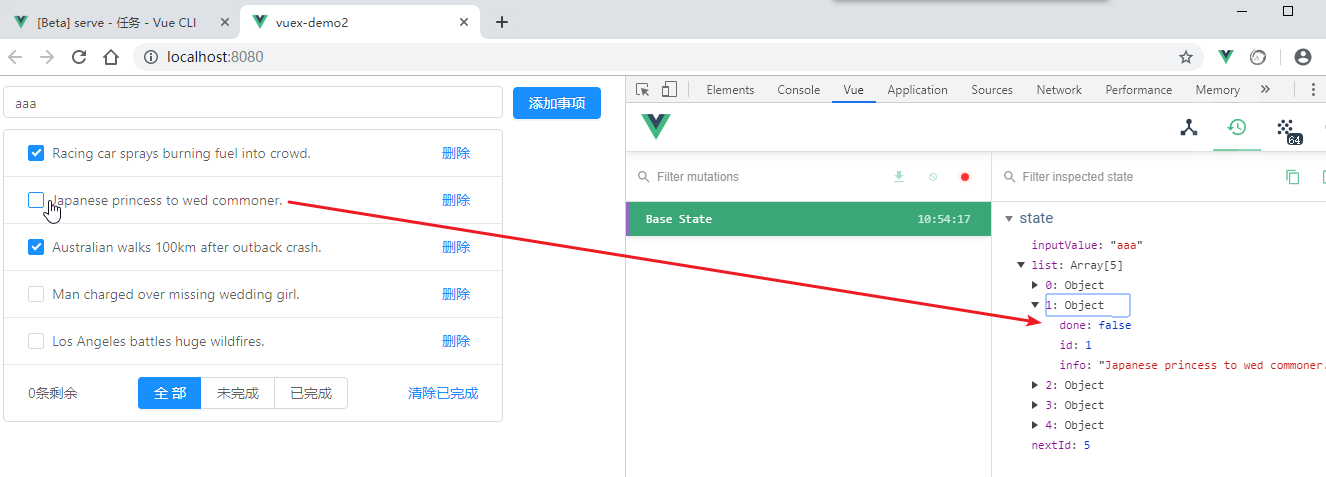
Task: Focus the Filter mutations search field
Action: pyautogui.click(x=760, y=177)
